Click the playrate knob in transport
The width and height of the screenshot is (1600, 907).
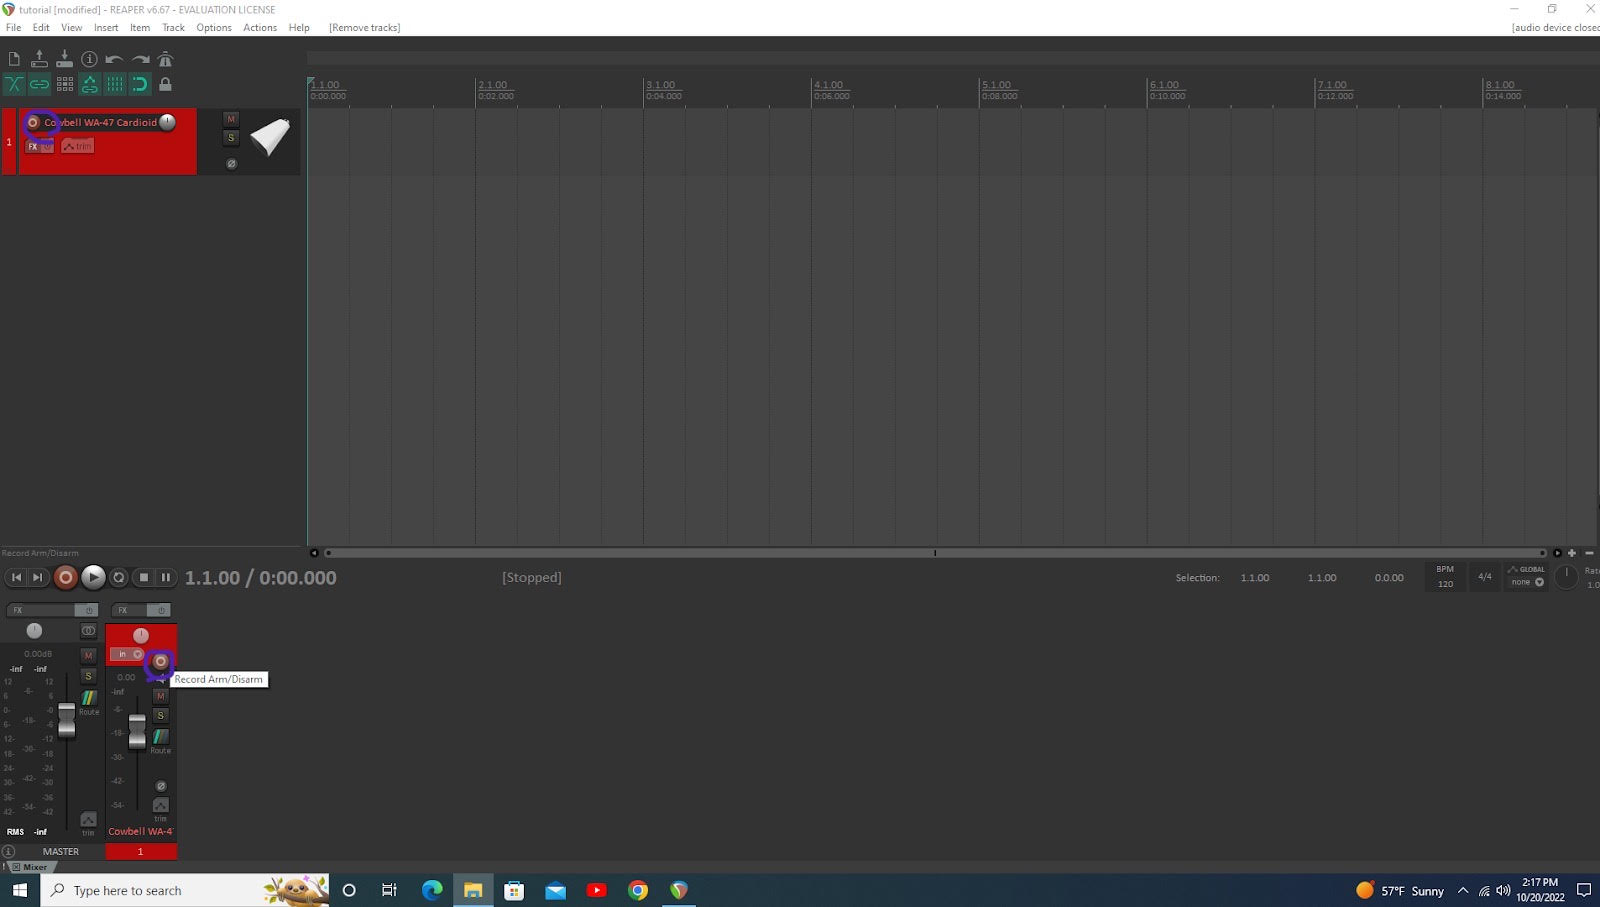[x=1567, y=577]
